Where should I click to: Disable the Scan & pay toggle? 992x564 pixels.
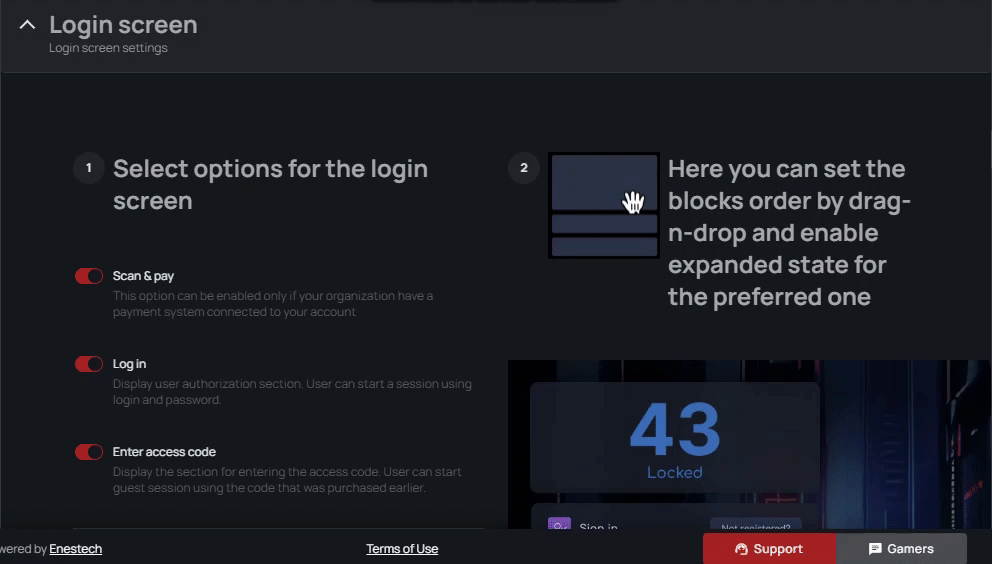click(x=89, y=276)
